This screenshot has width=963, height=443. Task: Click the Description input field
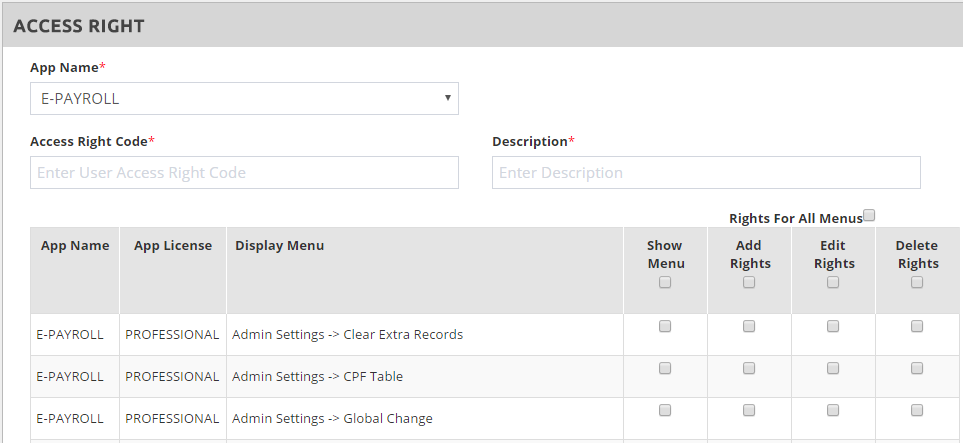pyautogui.click(x=706, y=173)
